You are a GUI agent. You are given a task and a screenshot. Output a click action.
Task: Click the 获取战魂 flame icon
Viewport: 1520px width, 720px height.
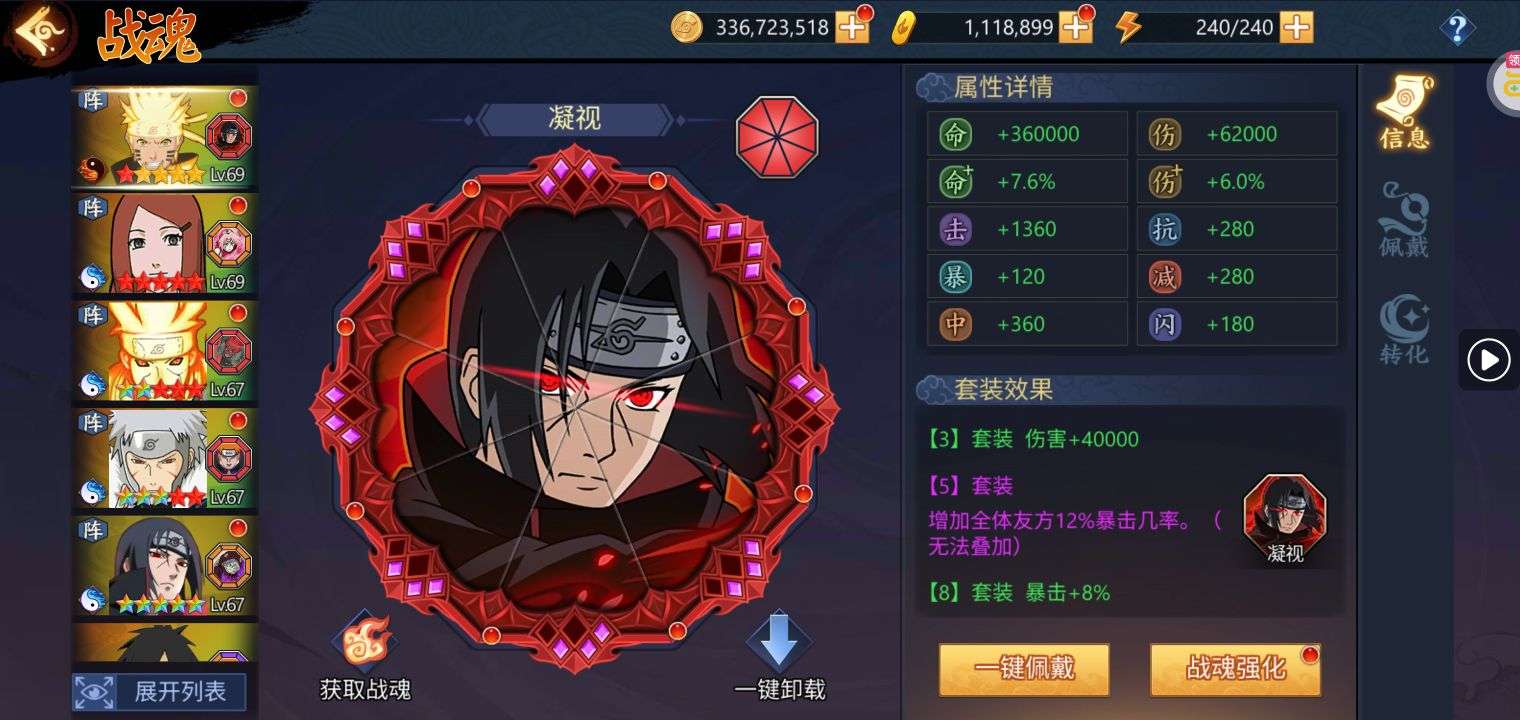point(365,641)
